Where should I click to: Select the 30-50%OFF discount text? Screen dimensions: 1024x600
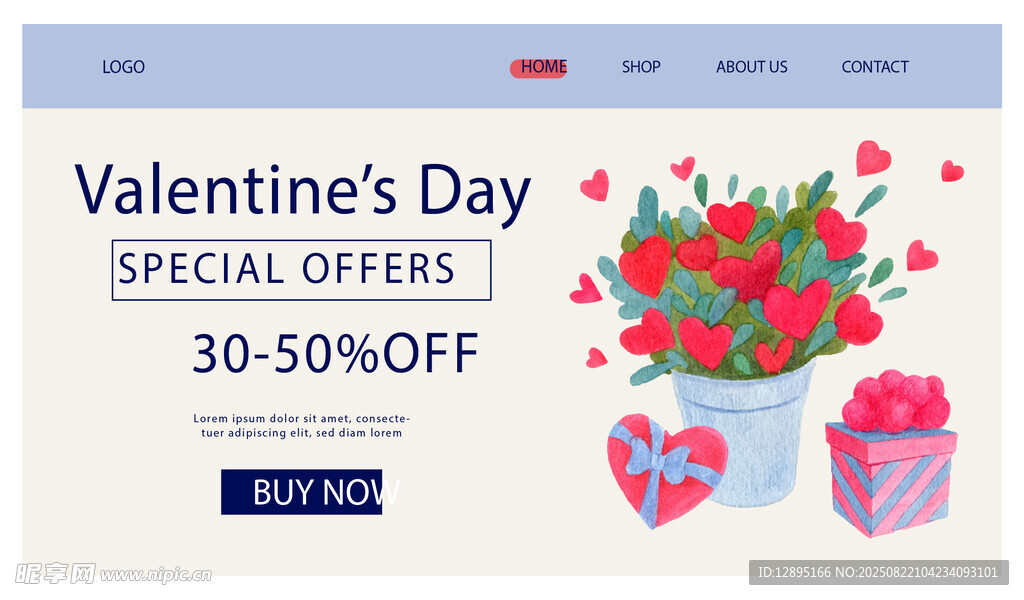pos(335,353)
